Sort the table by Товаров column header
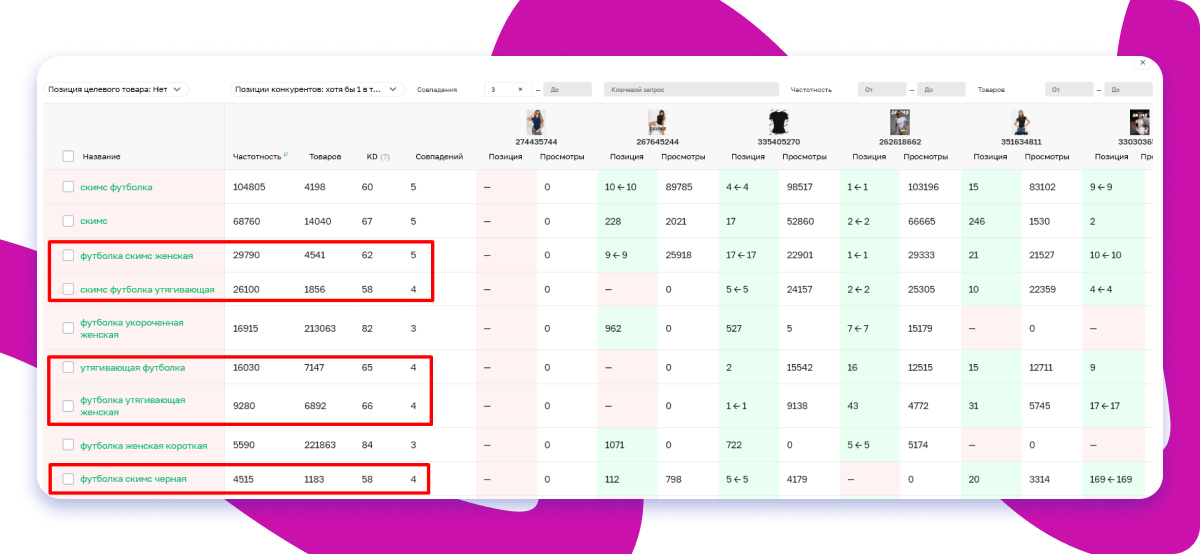The image size is (1200, 554). (x=325, y=157)
